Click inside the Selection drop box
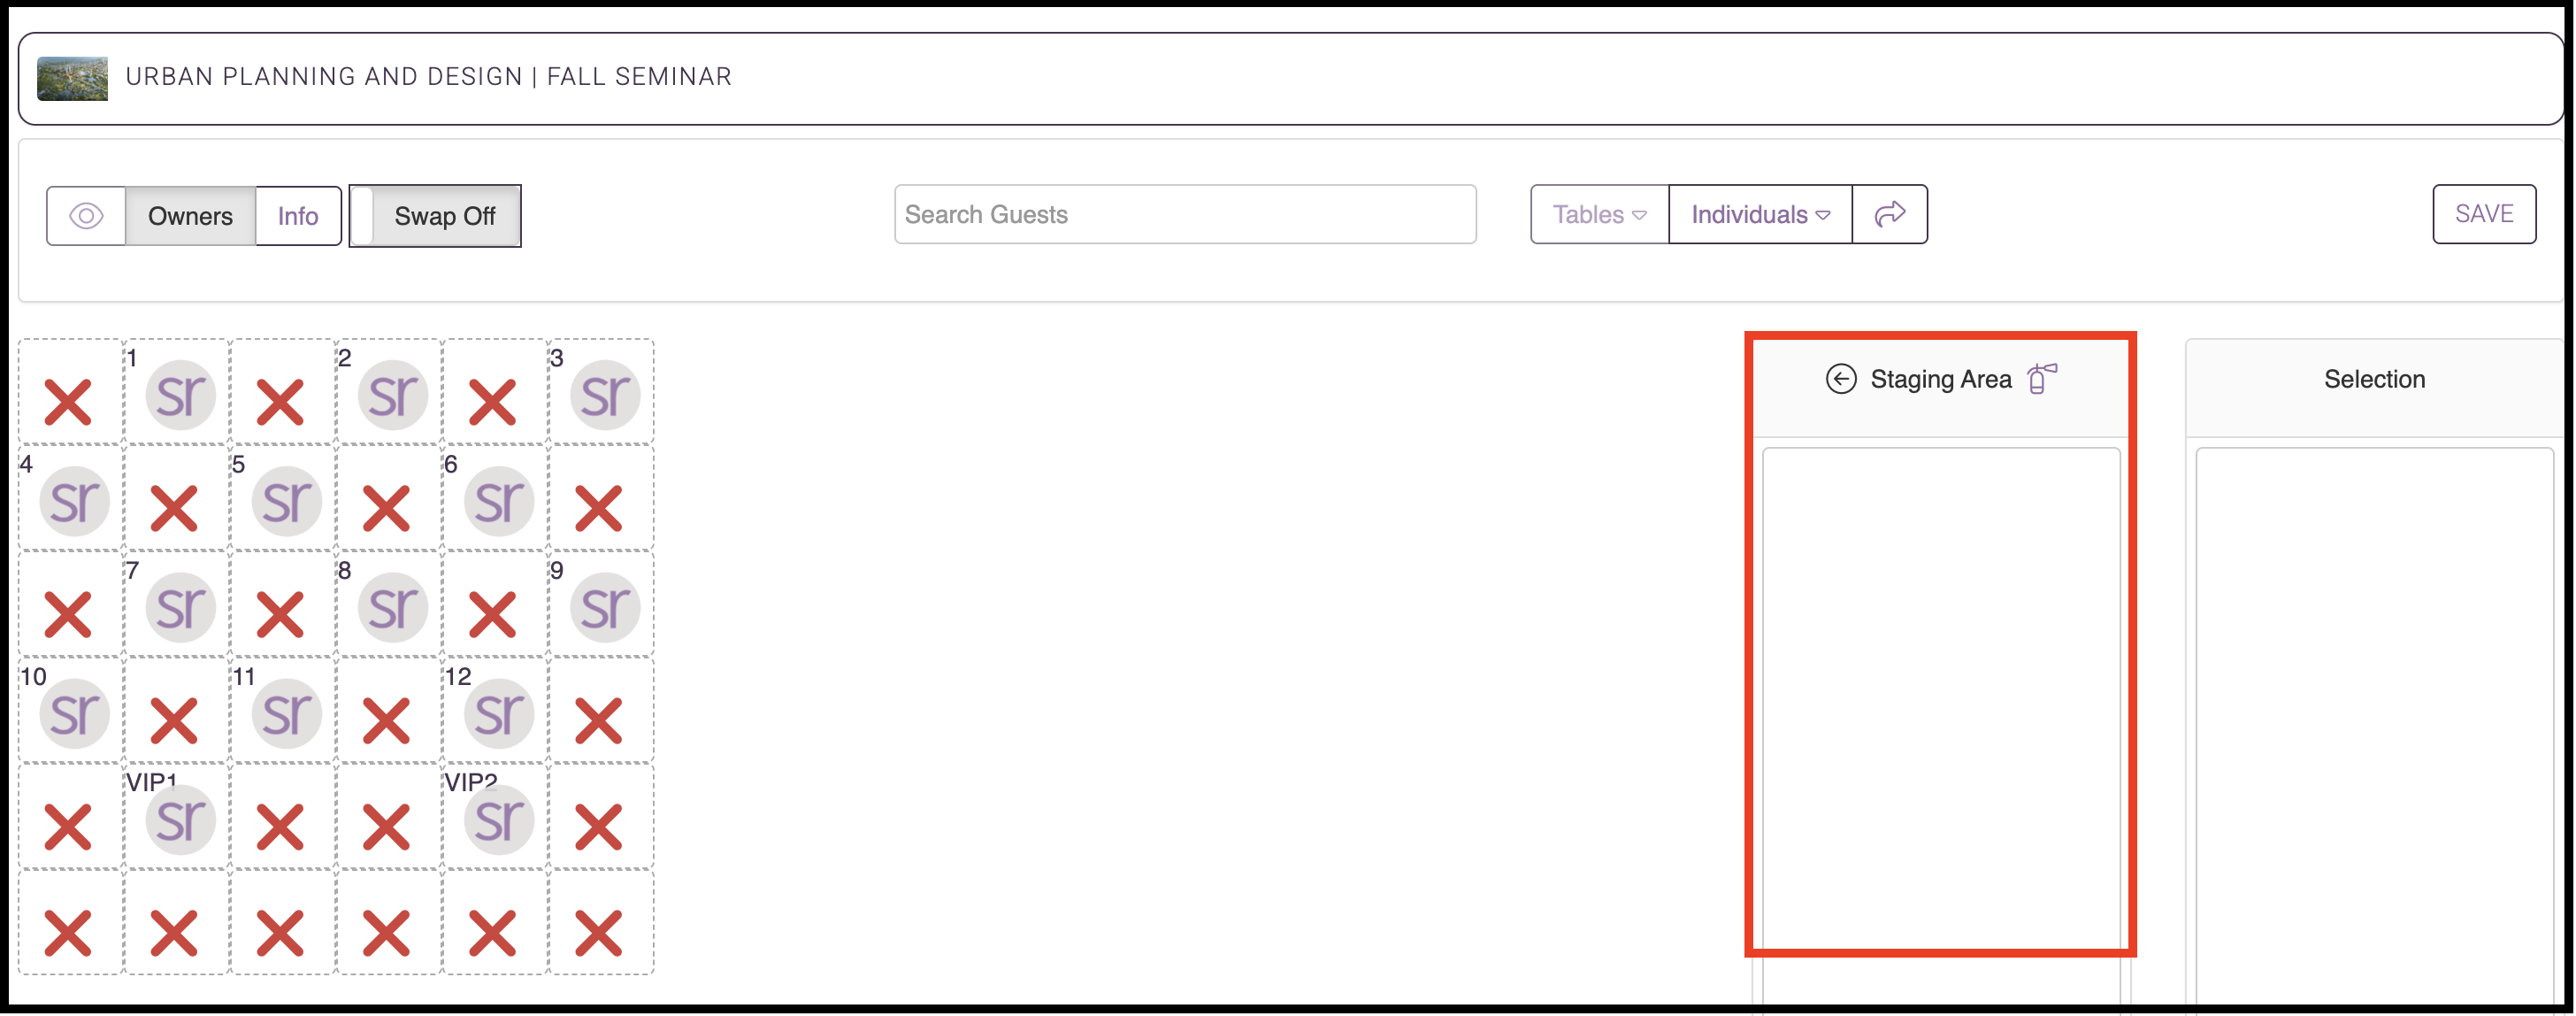Image resolution: width=2576 pixels, height=1016 pixels. tap(2374, 725)
